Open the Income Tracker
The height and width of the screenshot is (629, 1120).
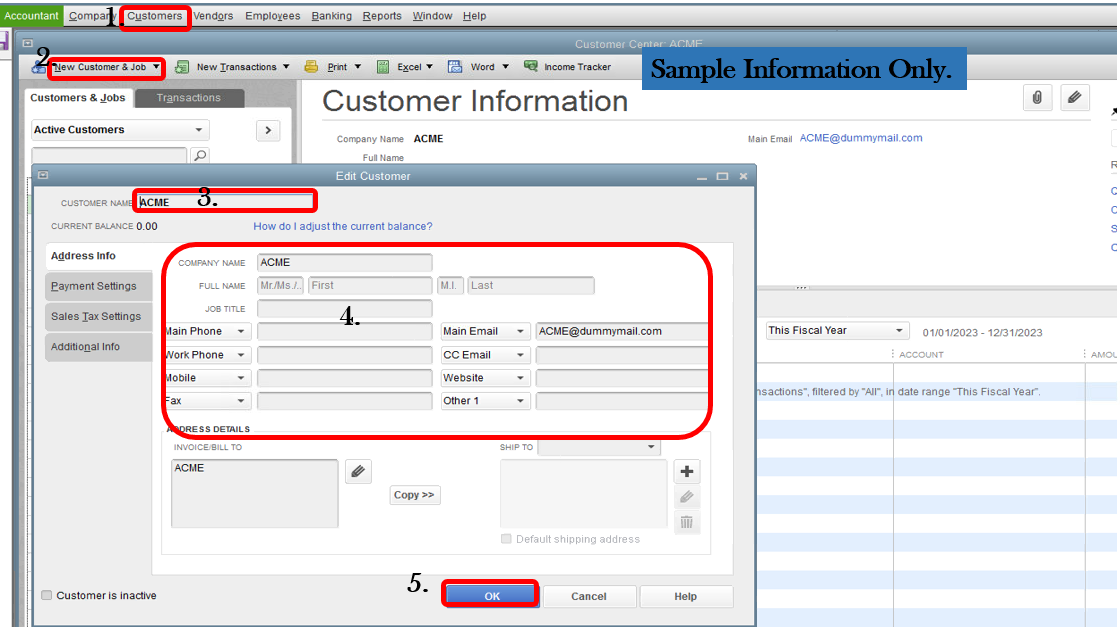tap(568, 67)
